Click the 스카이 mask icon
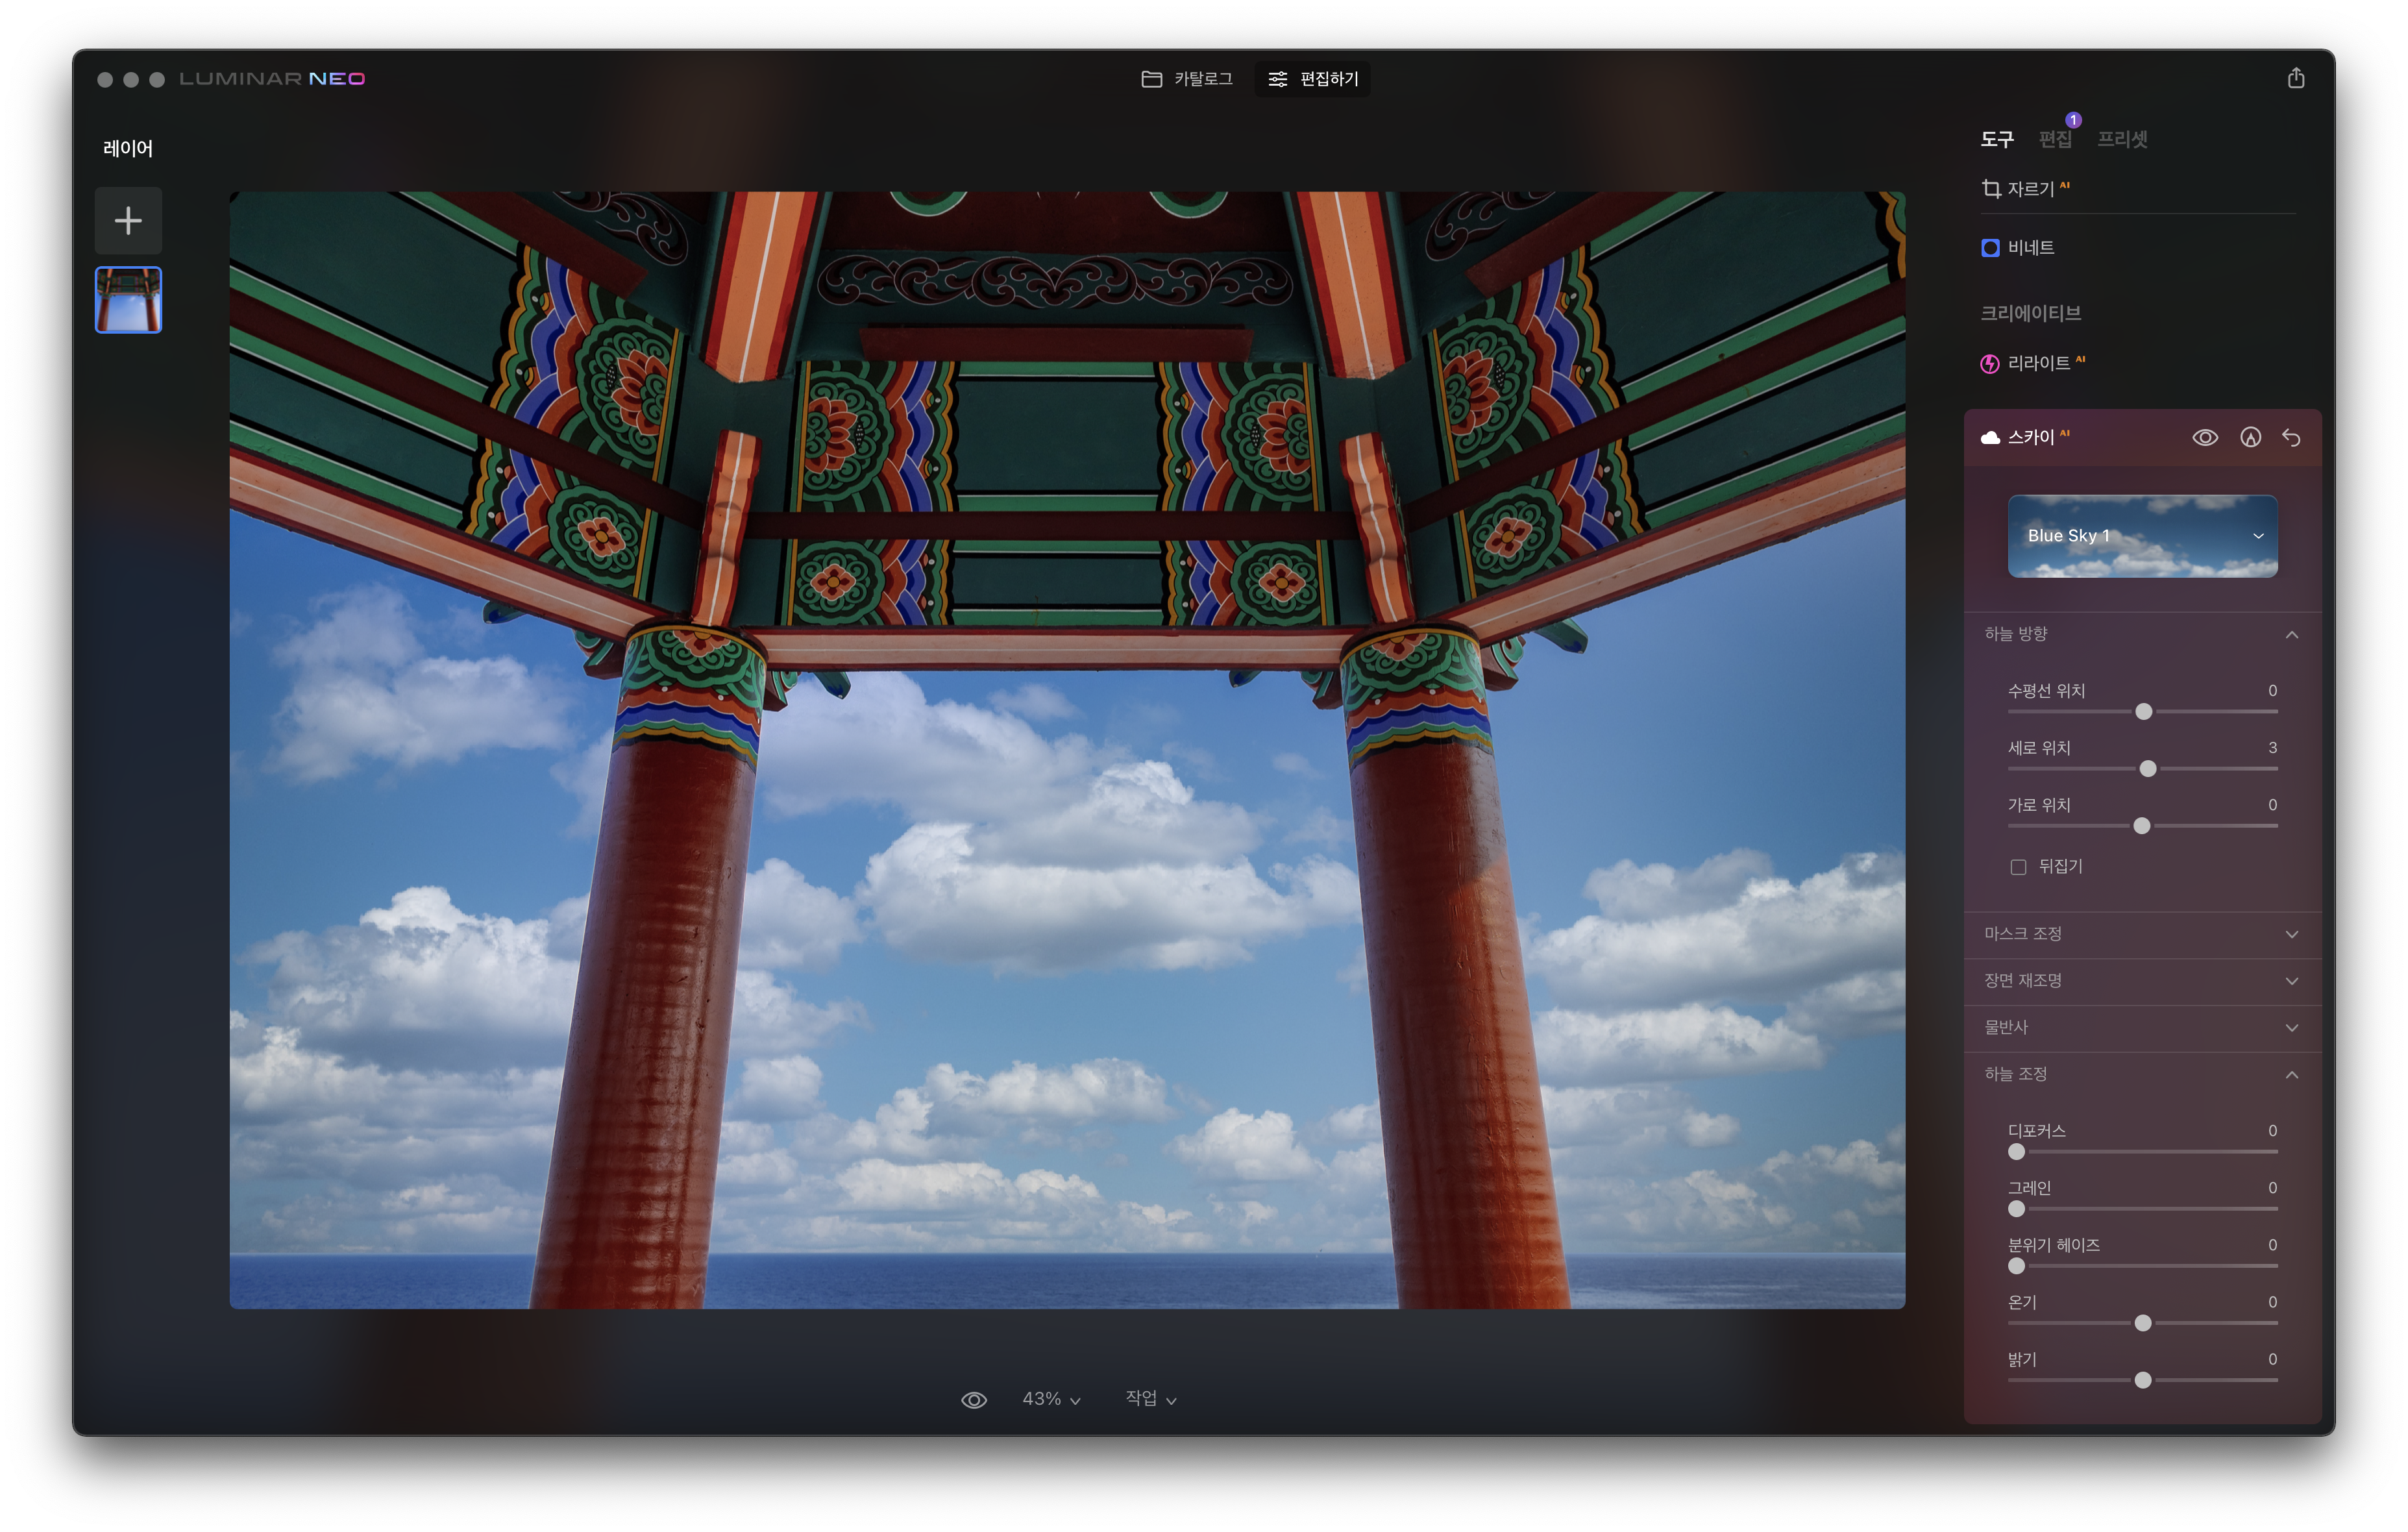 pyautogui.click(x=2250, y=437)
